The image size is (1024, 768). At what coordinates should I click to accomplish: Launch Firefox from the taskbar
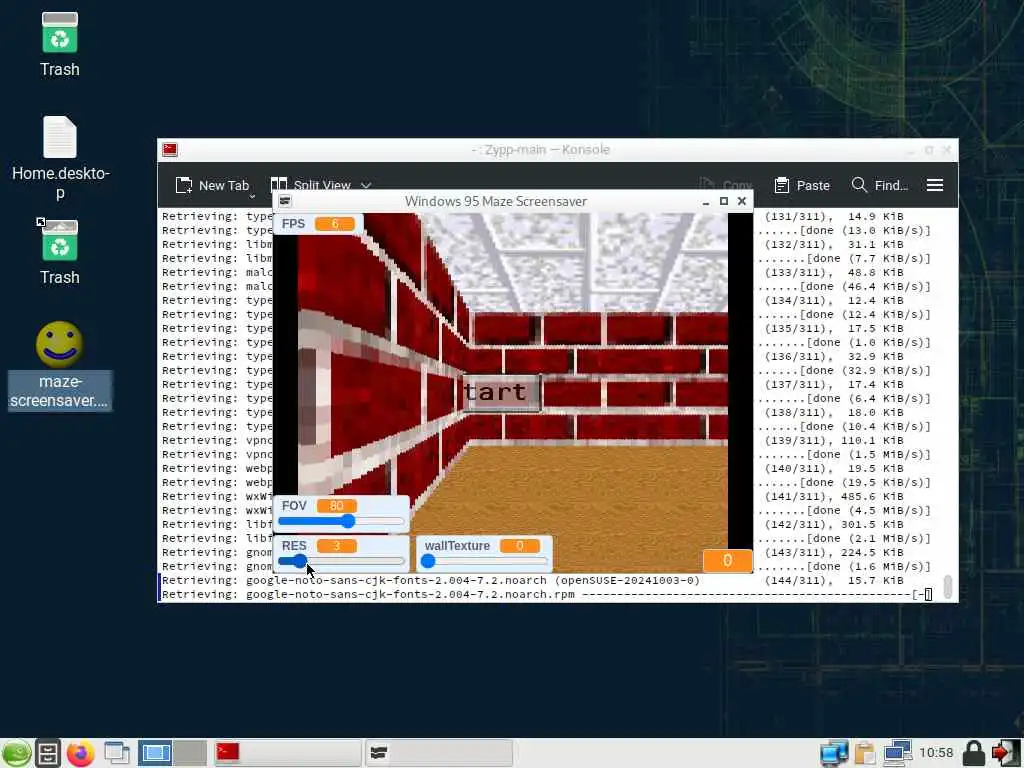81,753
